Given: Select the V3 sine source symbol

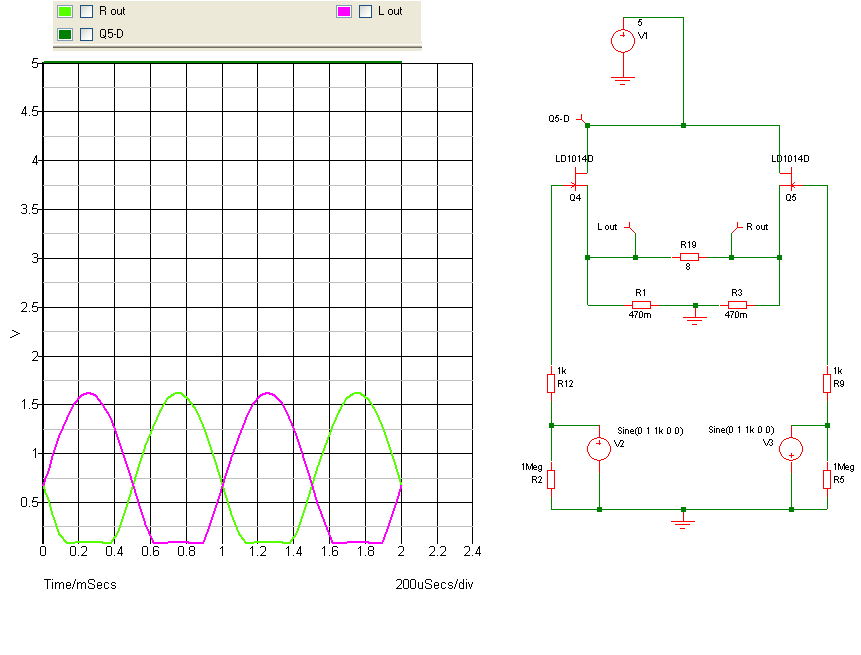Looking at the screenshot, I should [791, 449].
